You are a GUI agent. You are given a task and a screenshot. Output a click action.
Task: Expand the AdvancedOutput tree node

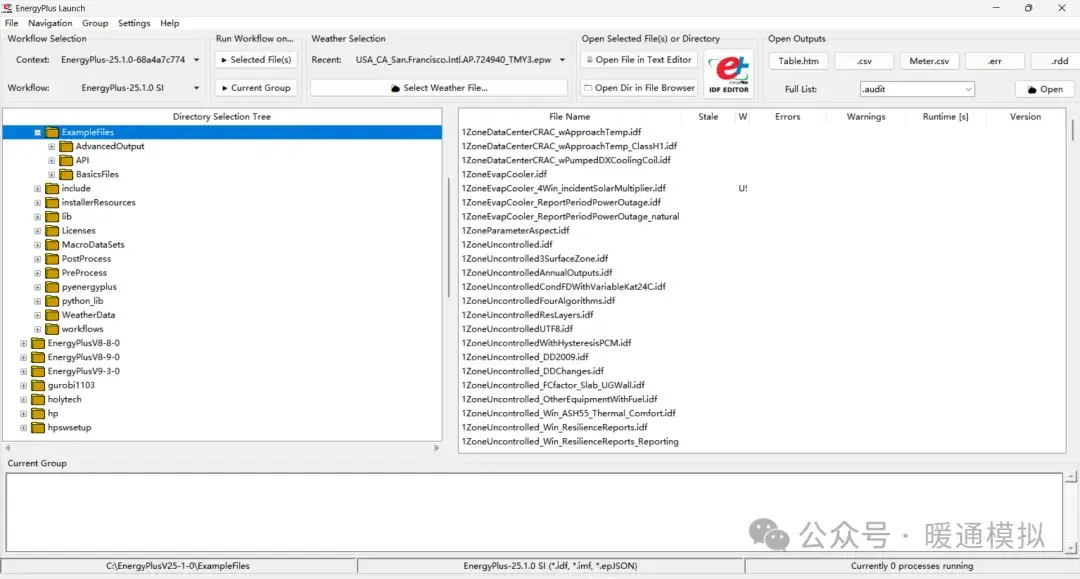[51, 147]
